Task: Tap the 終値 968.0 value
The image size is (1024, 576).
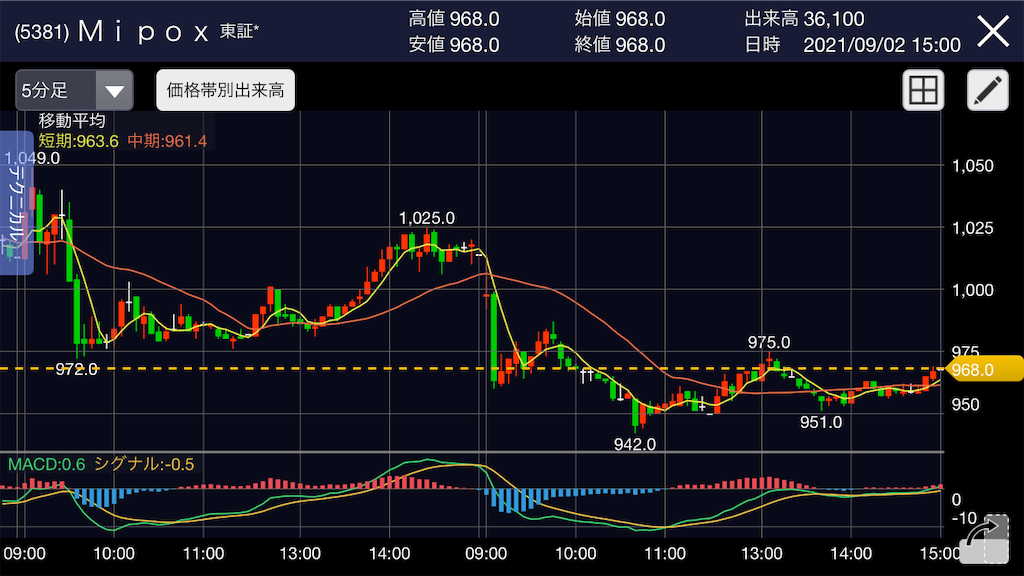Action: tap(620, 45)
